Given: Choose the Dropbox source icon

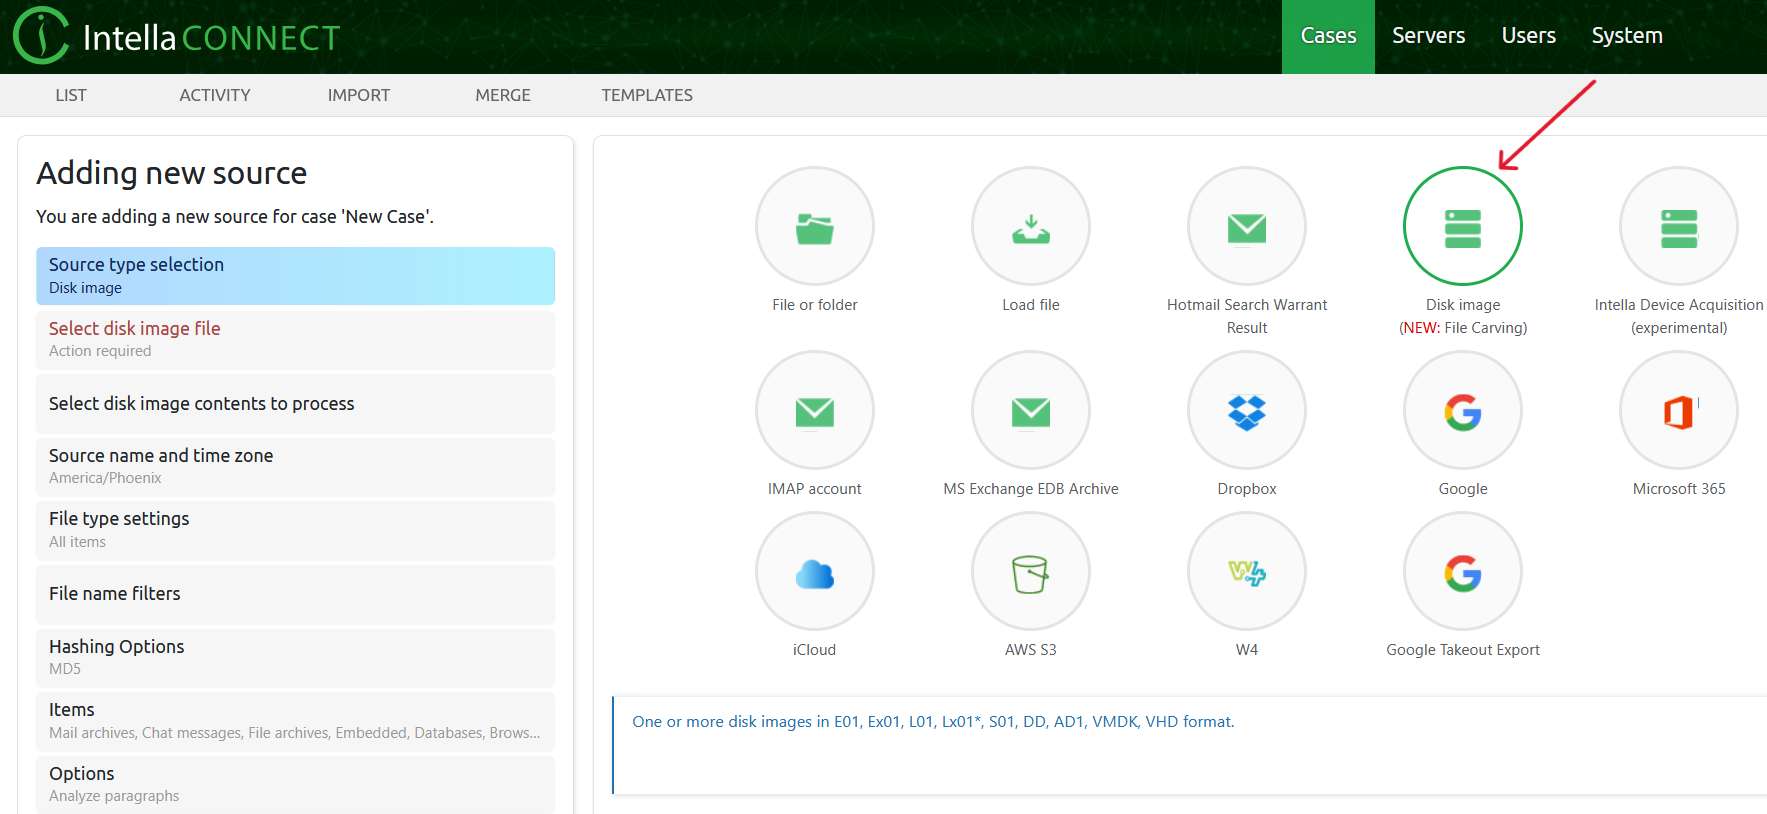Looking at the screenshot, I should coord(1246,411).
